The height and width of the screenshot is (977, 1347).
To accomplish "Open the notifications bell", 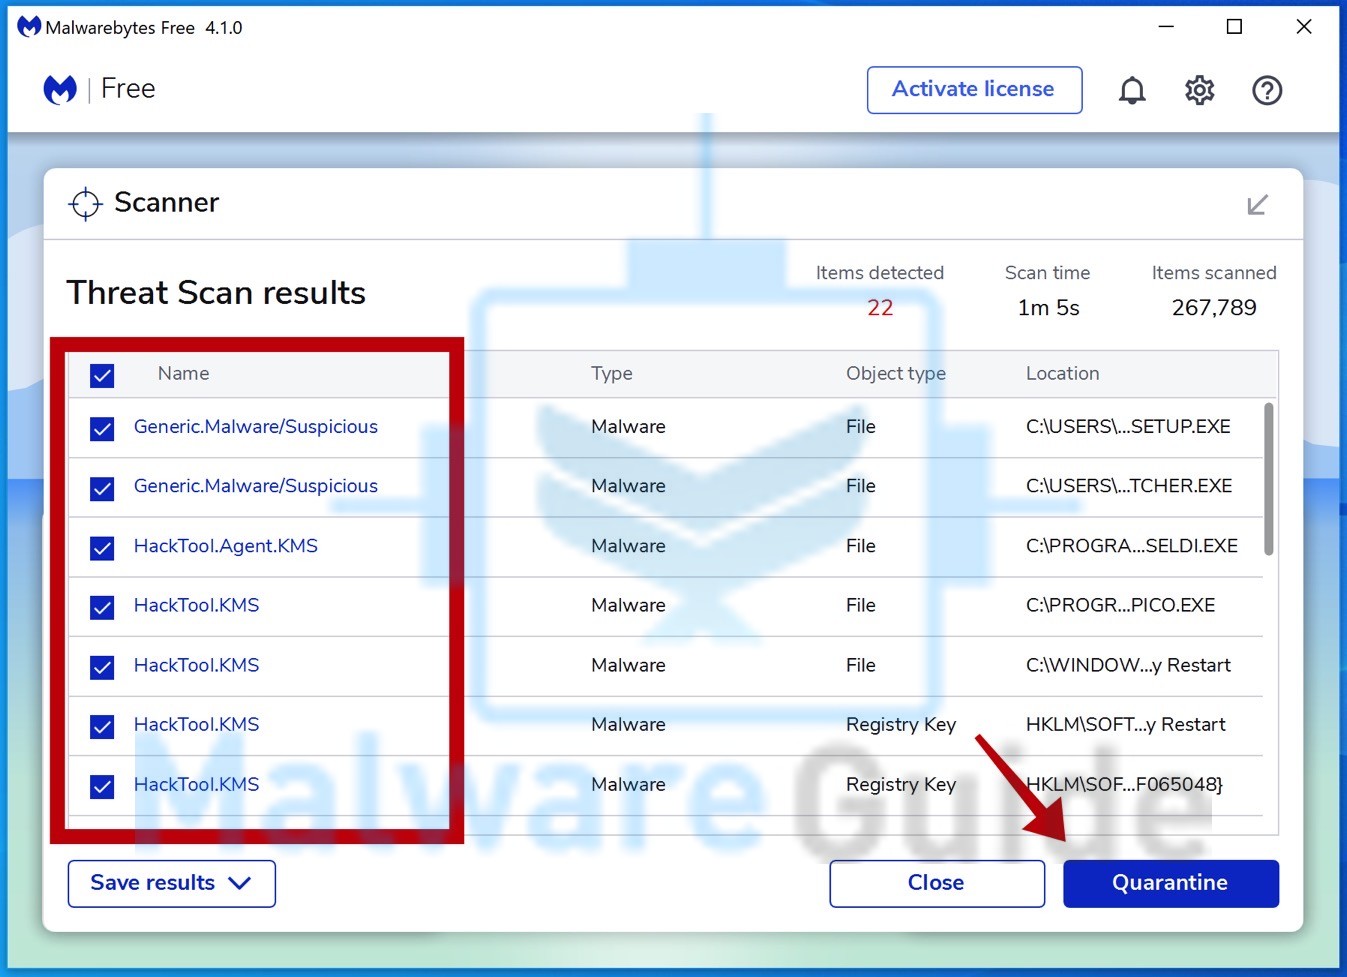I will click(1132, 91).
